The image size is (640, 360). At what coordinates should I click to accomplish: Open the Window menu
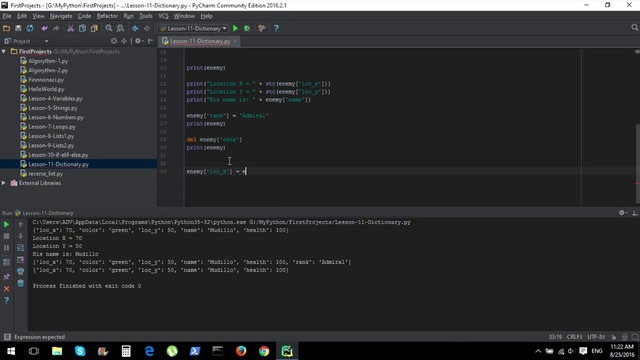pos(184,16)
